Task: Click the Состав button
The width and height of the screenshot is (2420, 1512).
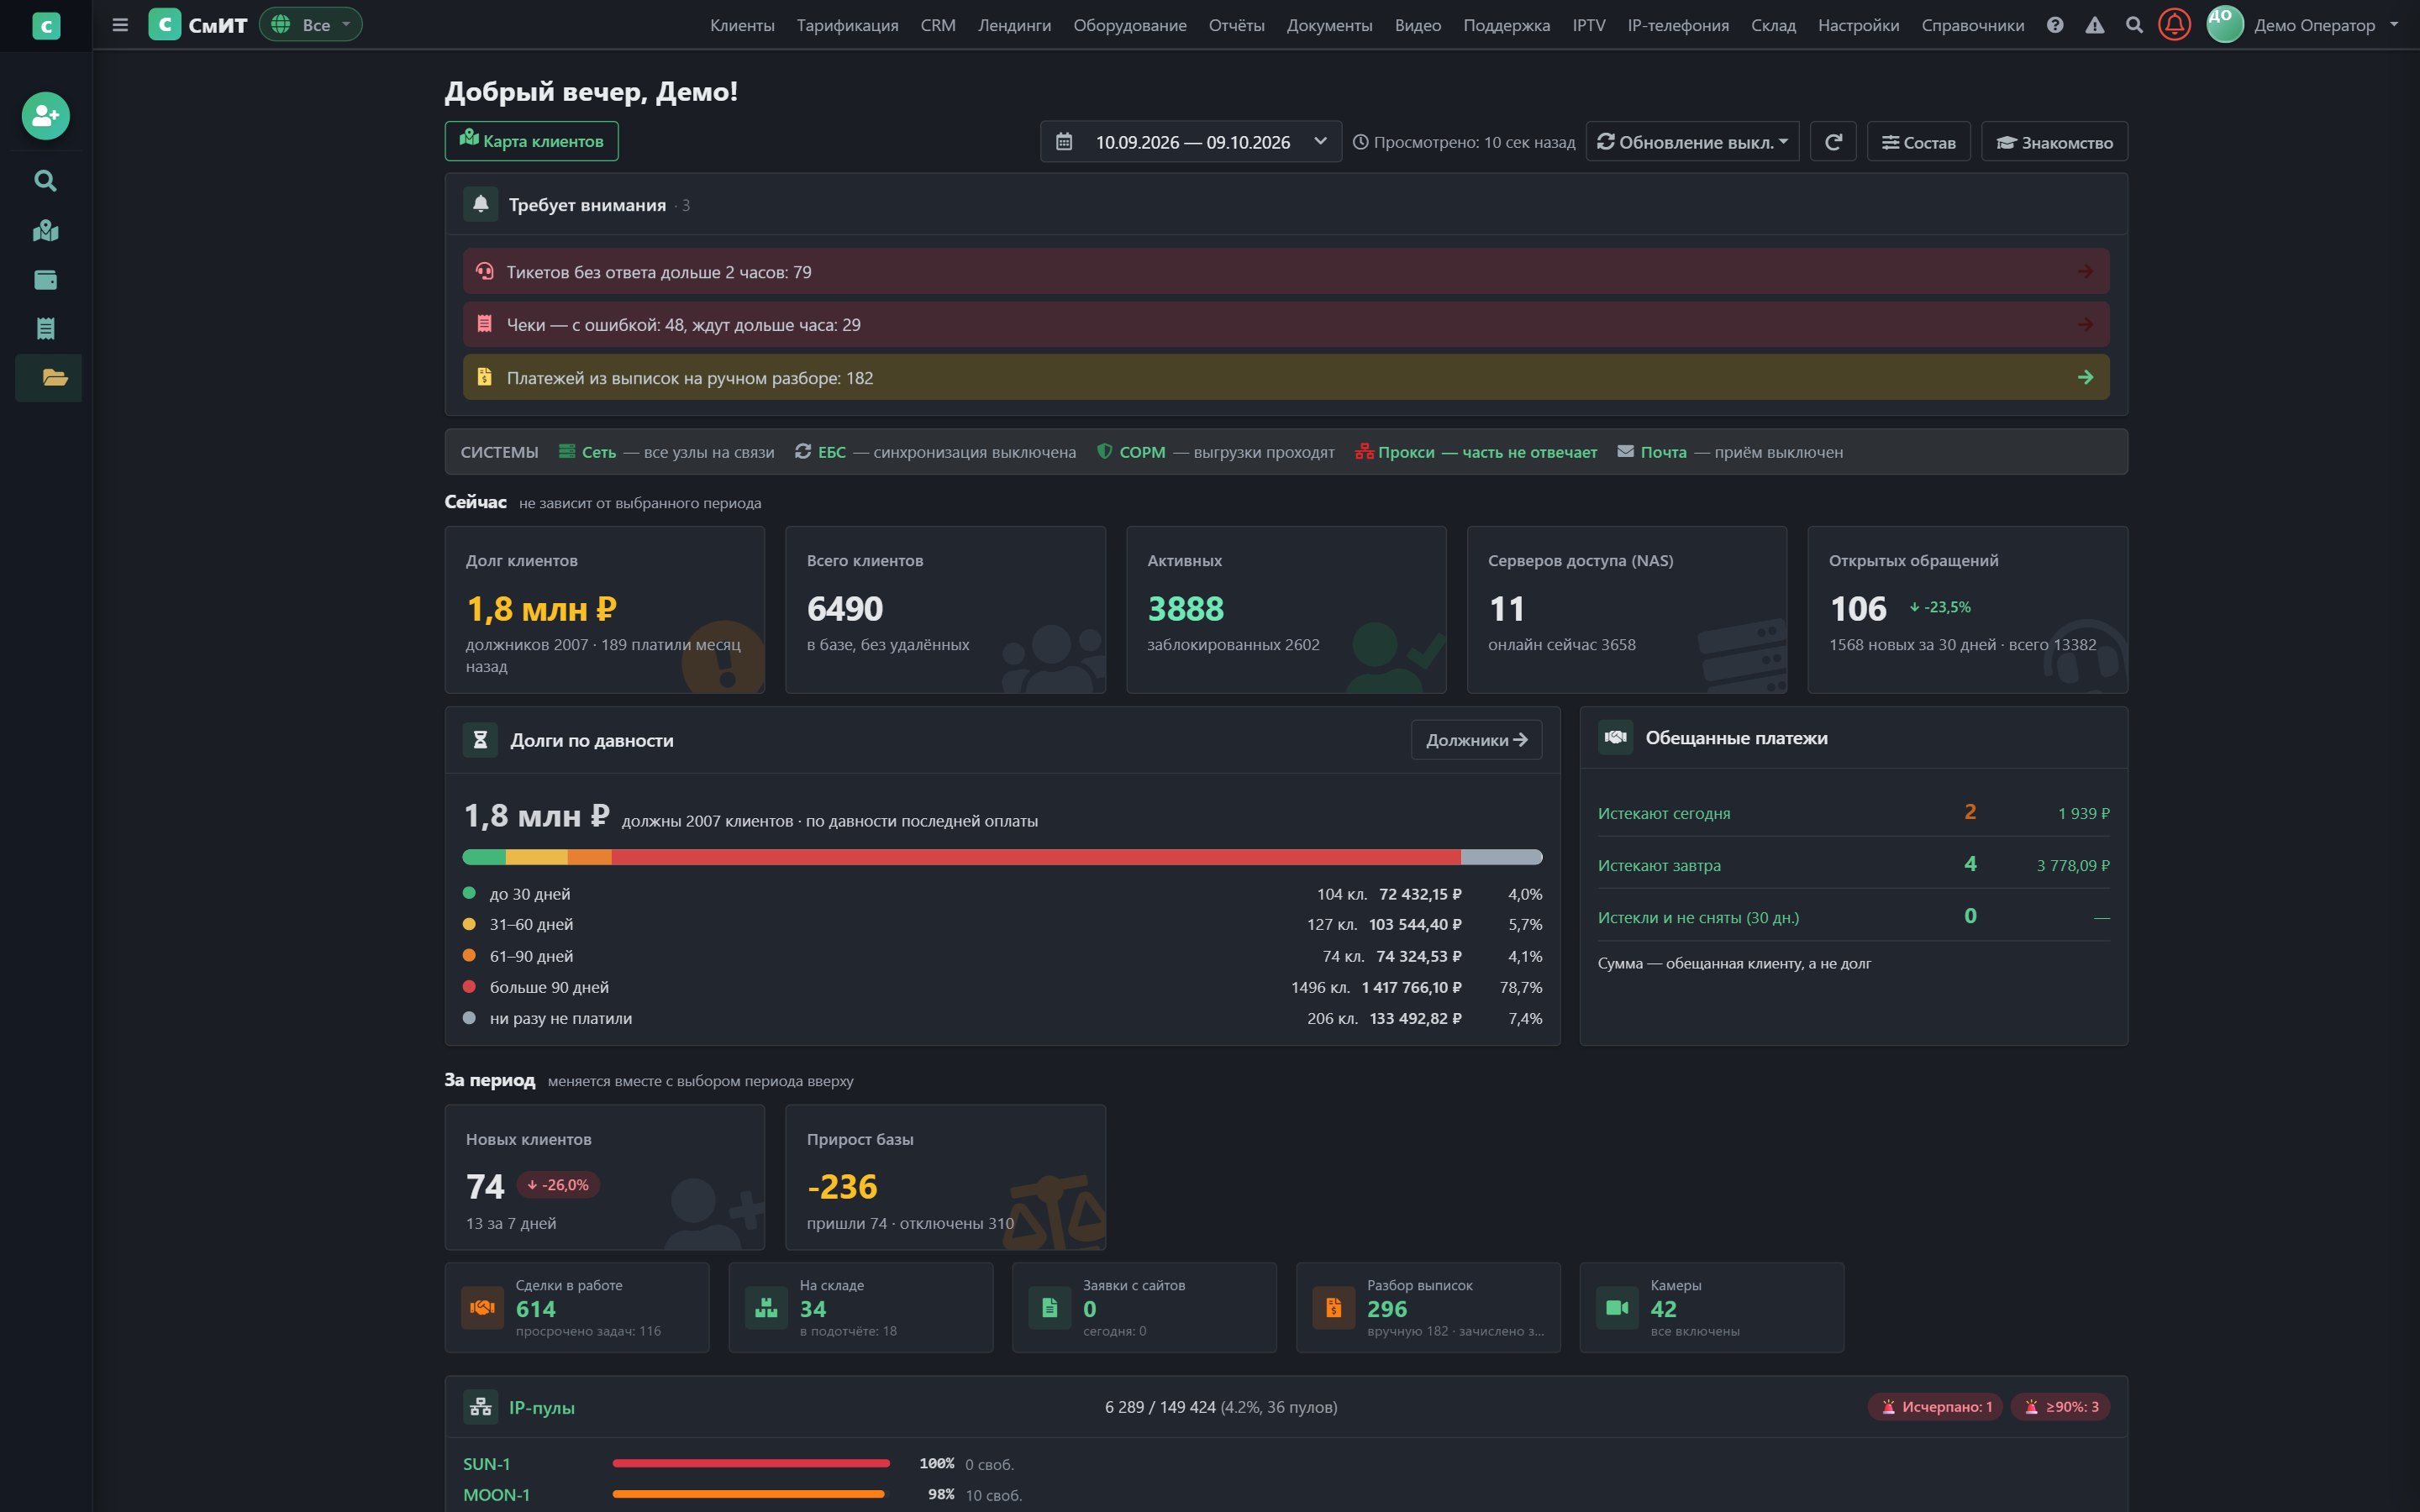Action: (x=1918, y=142)
